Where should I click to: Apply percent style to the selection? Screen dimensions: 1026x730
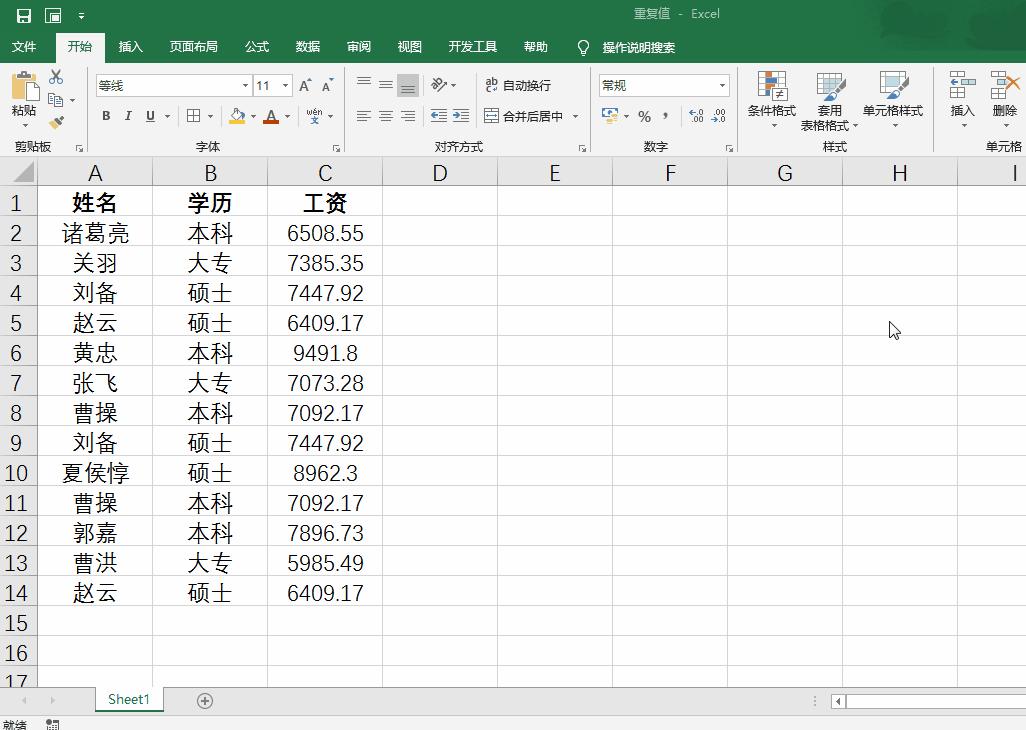[646, 116]
